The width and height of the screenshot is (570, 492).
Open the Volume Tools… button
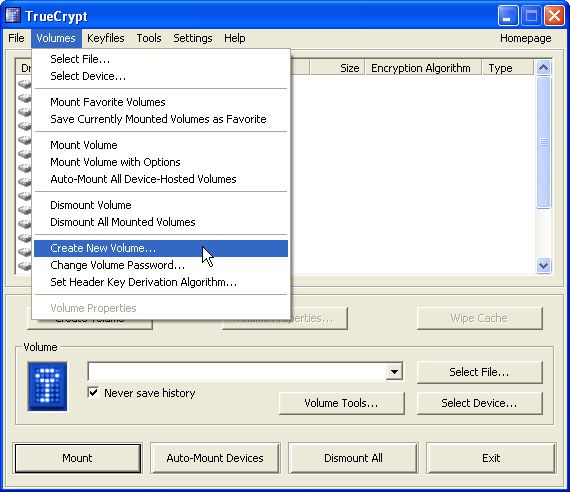(341, 403)
